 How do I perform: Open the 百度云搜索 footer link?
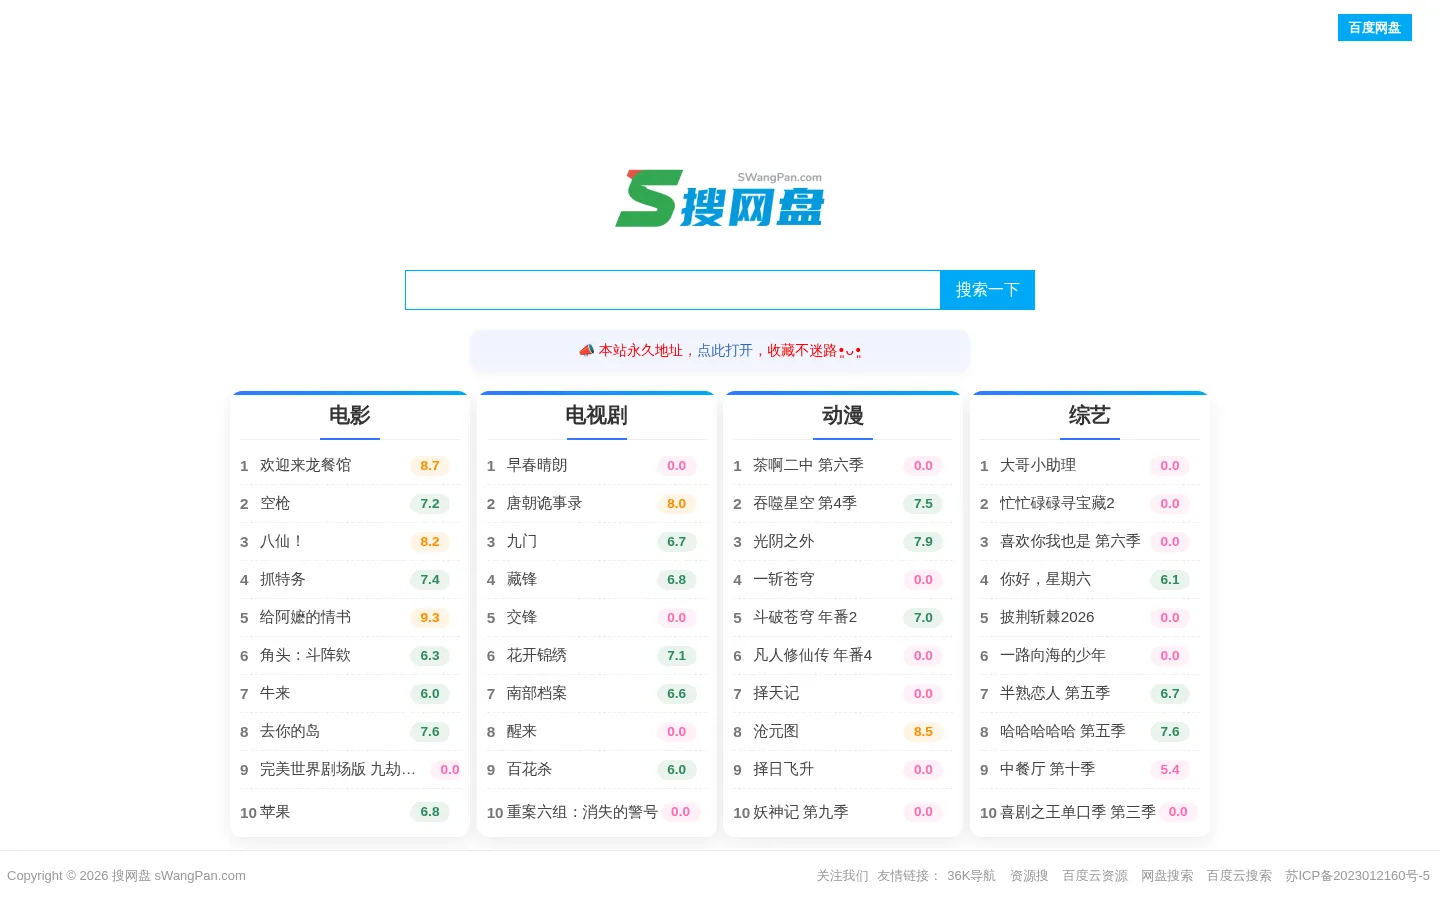coord(1239,876)
